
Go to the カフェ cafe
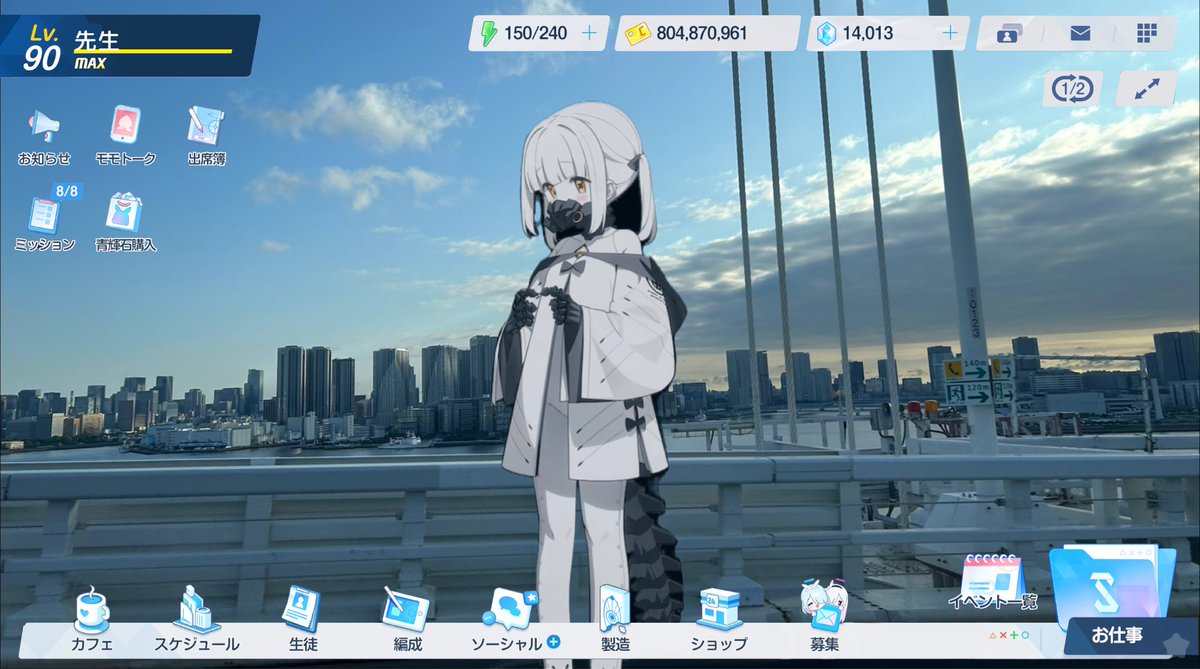(92, 620)
